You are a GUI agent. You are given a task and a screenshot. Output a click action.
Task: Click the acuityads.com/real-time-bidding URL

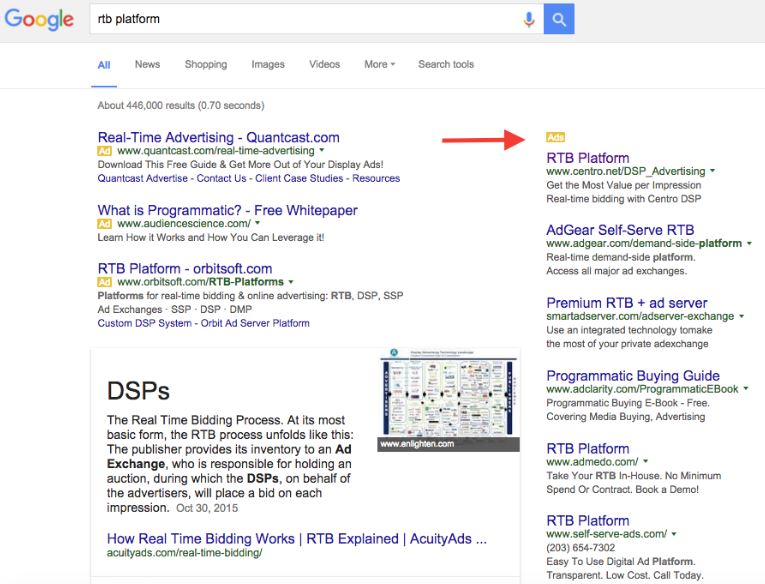coord(184,553)
